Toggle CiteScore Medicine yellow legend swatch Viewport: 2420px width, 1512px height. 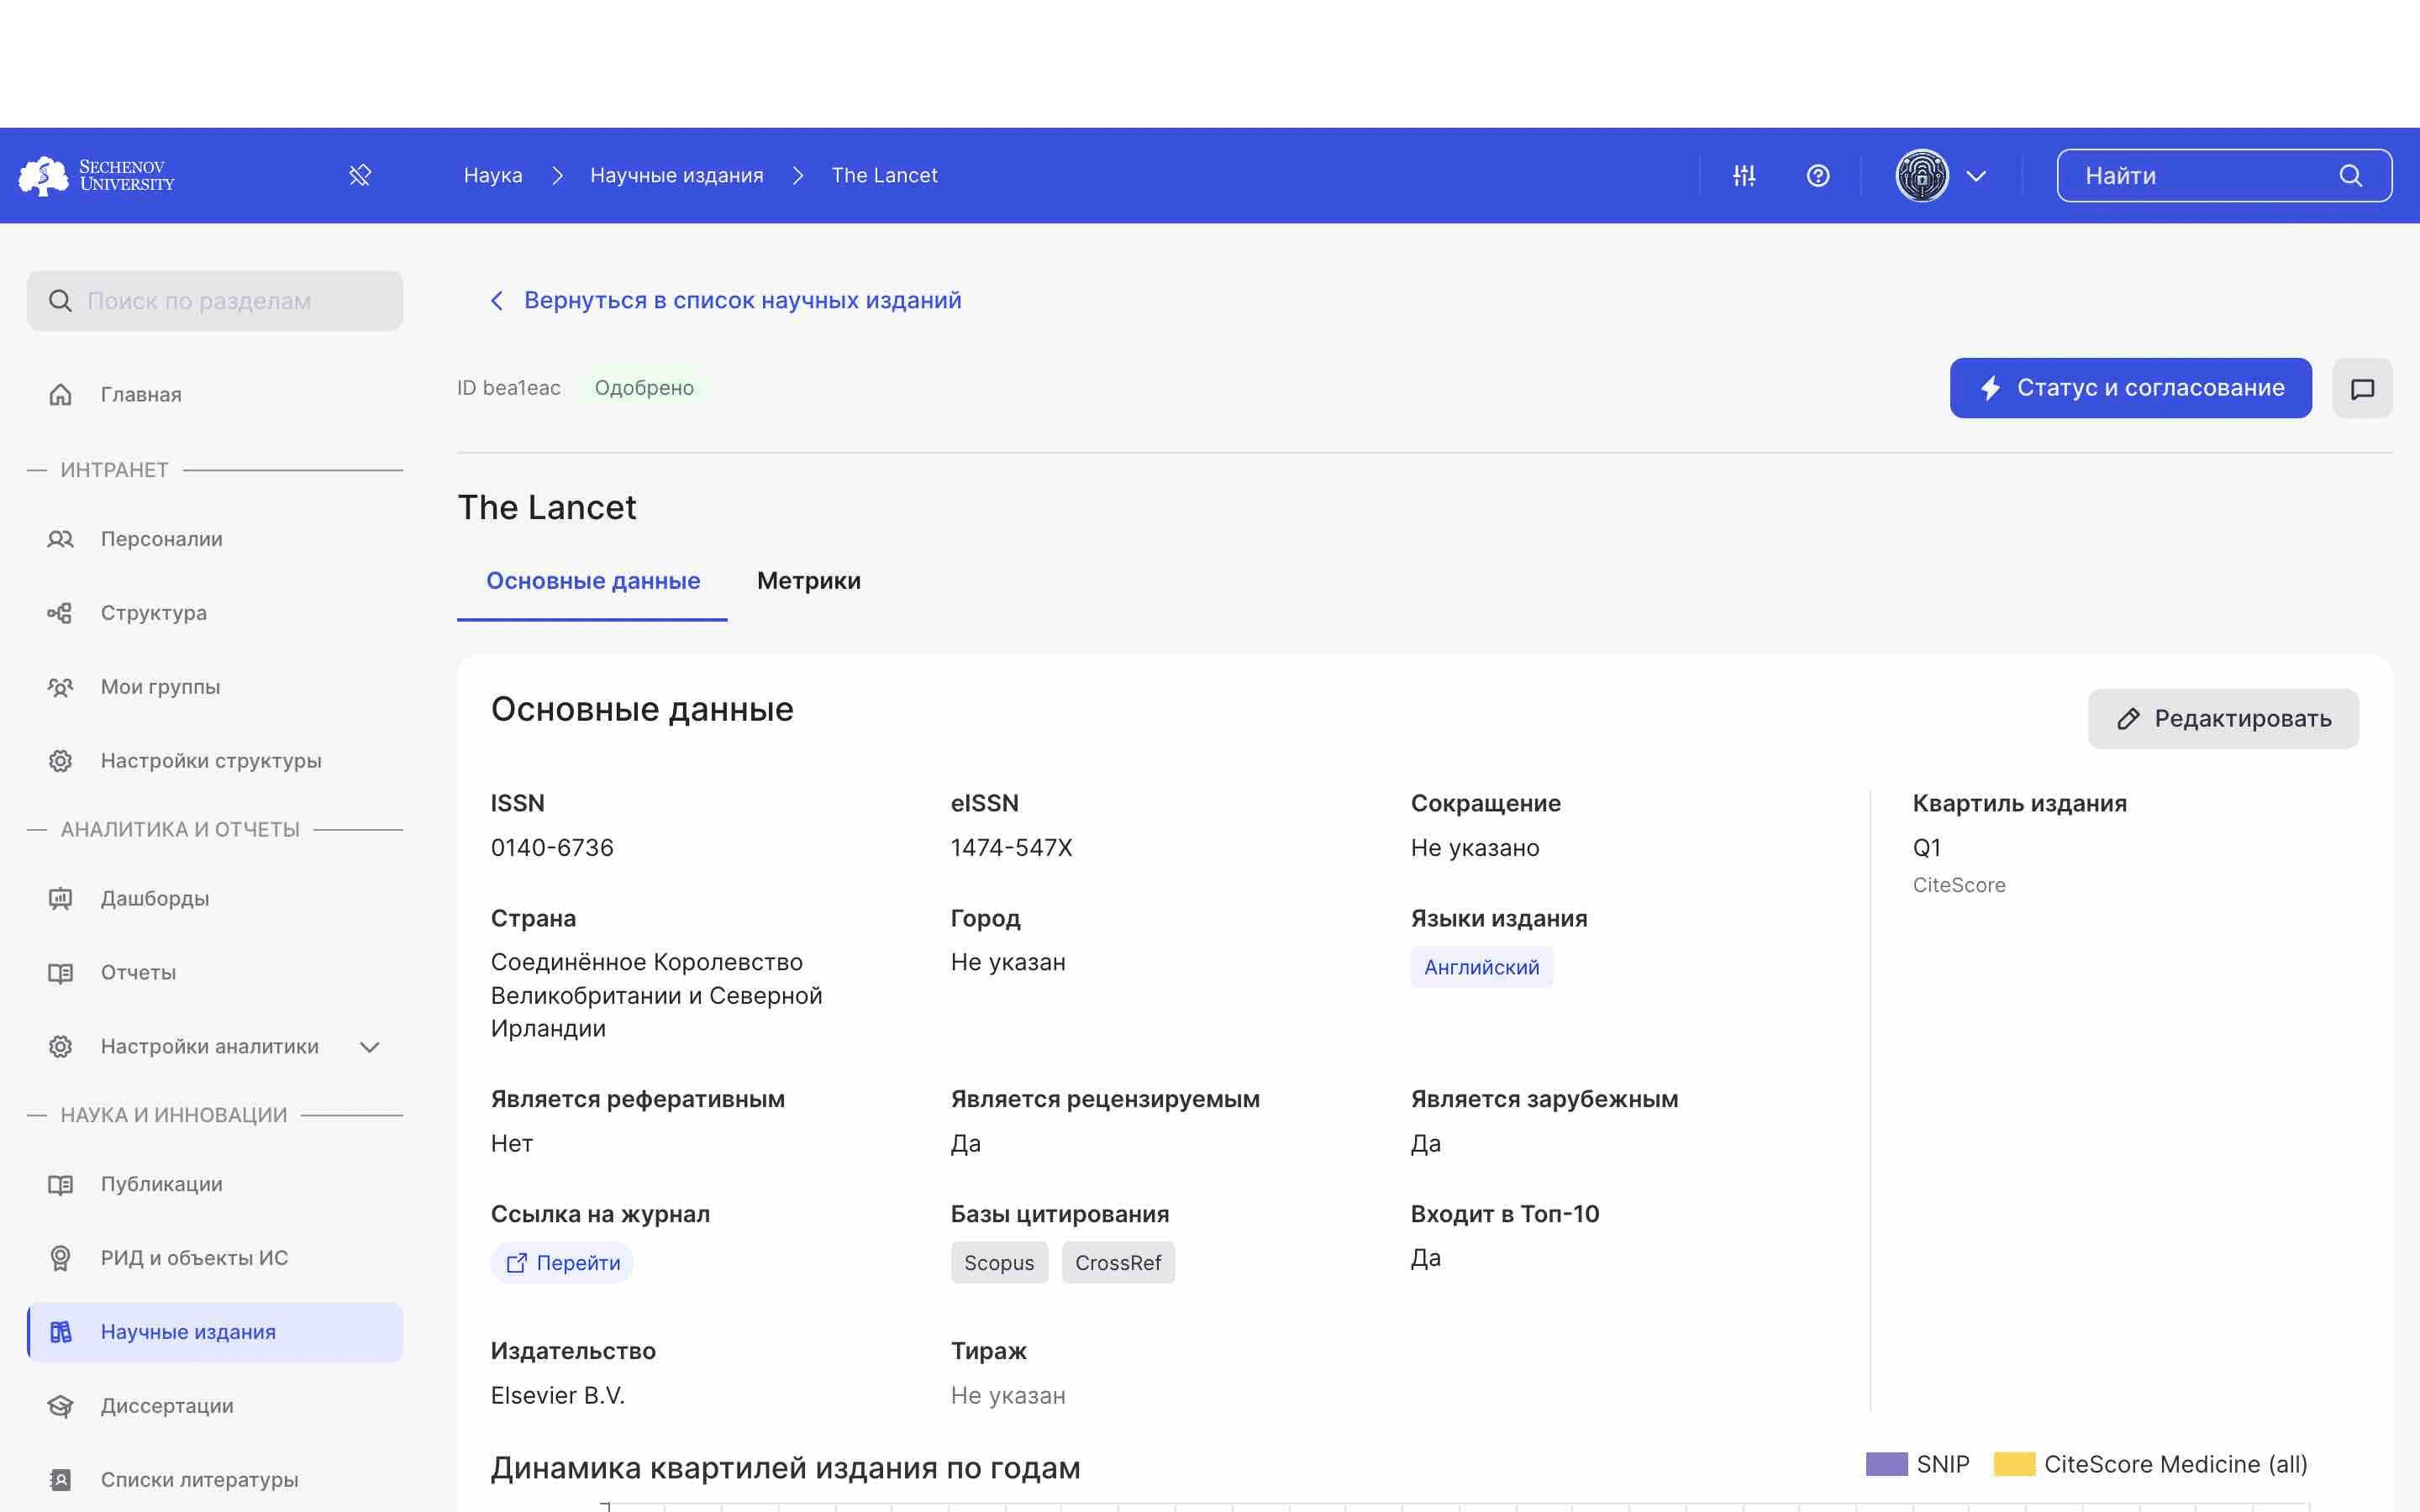(2014, 1464)
